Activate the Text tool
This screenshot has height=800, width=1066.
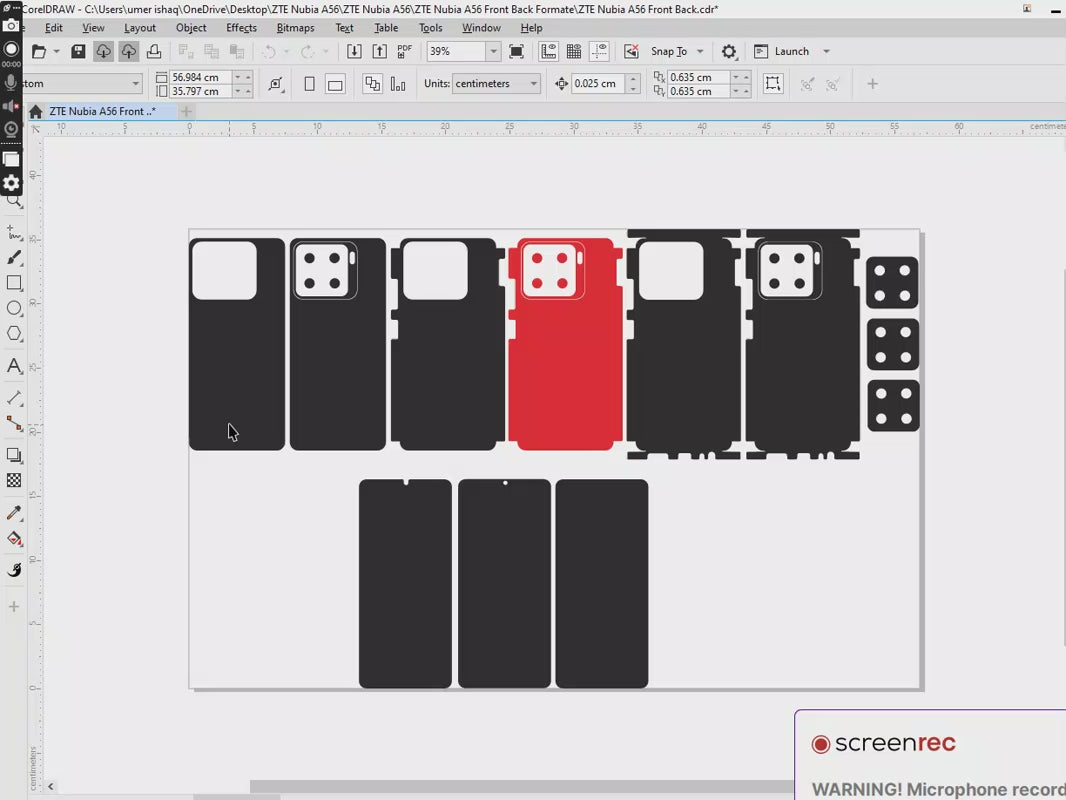point(14,366)
